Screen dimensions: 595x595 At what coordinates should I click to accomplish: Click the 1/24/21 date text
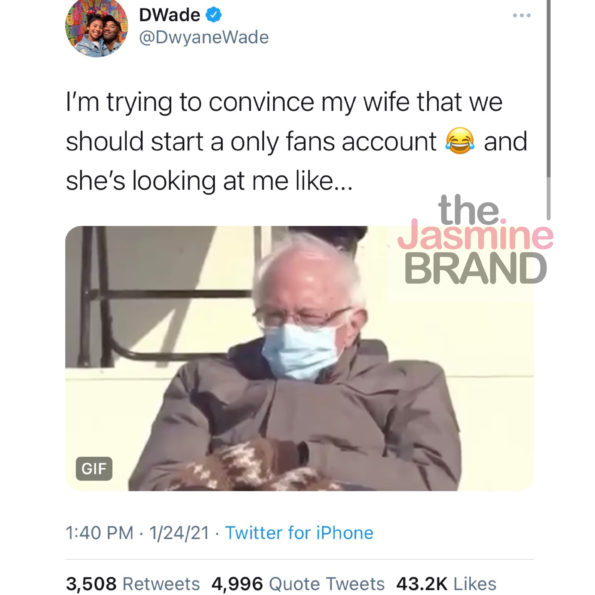(179, 532)
